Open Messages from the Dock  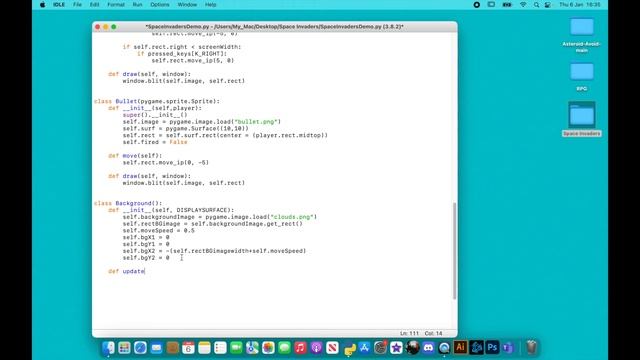click(284, 348)
